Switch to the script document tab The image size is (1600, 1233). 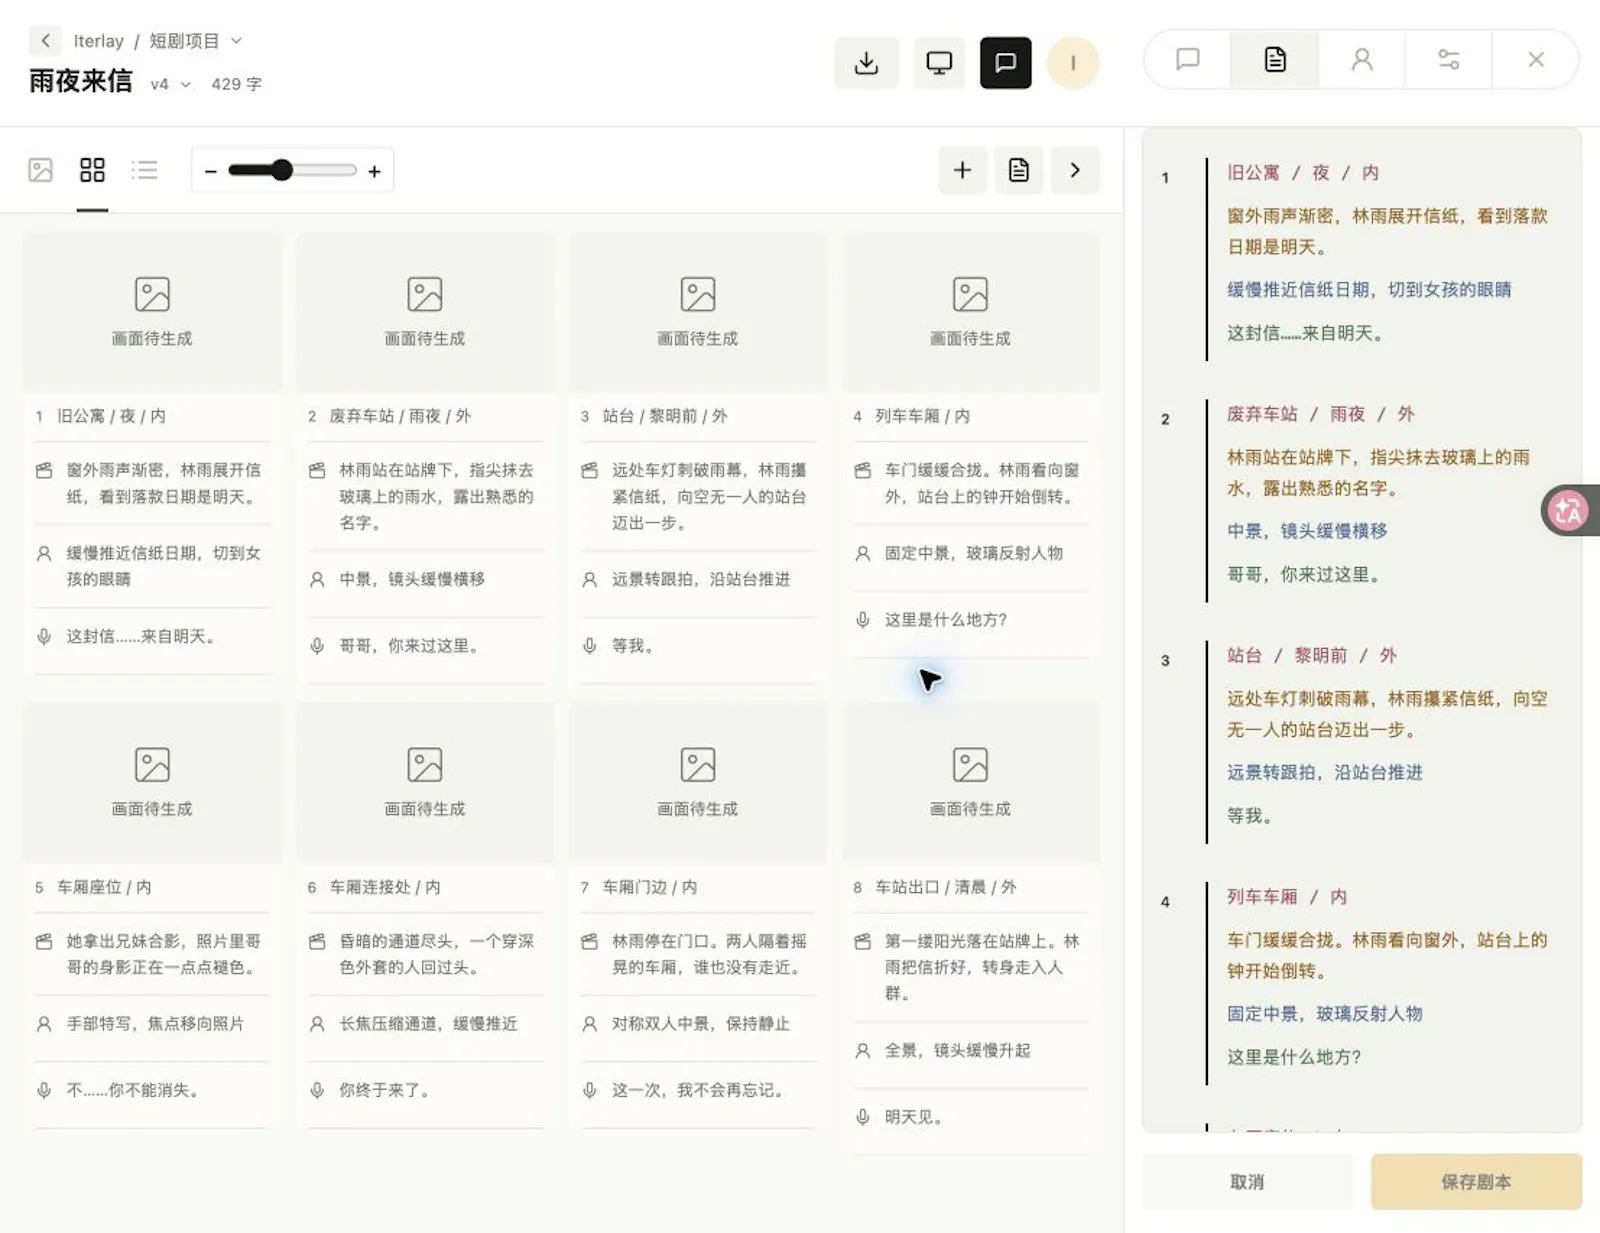[1275, 60]
